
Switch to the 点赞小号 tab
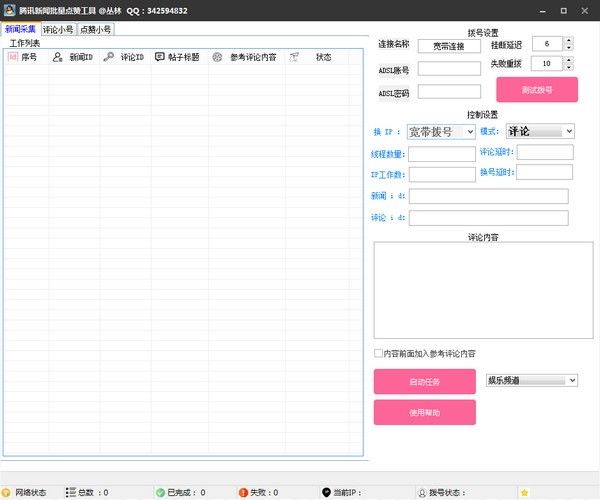[x=96, y=30]
